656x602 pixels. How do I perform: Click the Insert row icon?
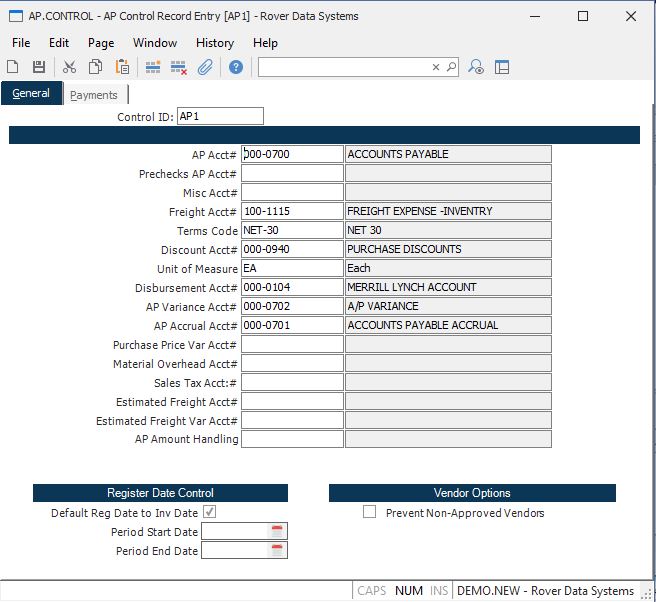coord(153,67)
